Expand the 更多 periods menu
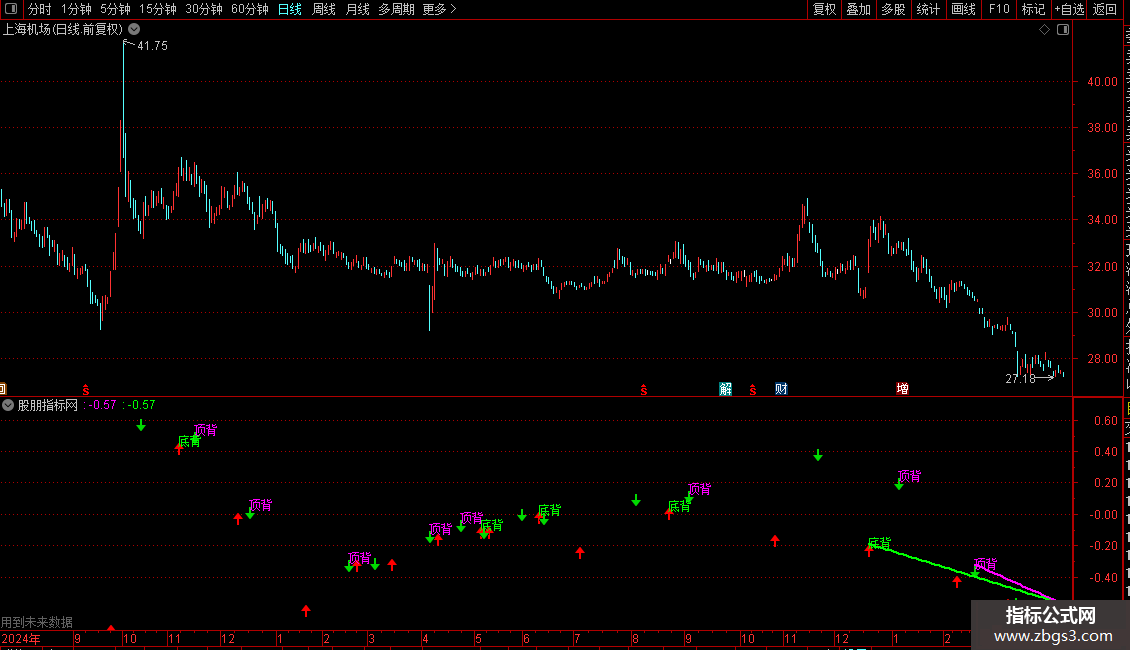This screenshot has height=650, width=1130. [439, 9]
